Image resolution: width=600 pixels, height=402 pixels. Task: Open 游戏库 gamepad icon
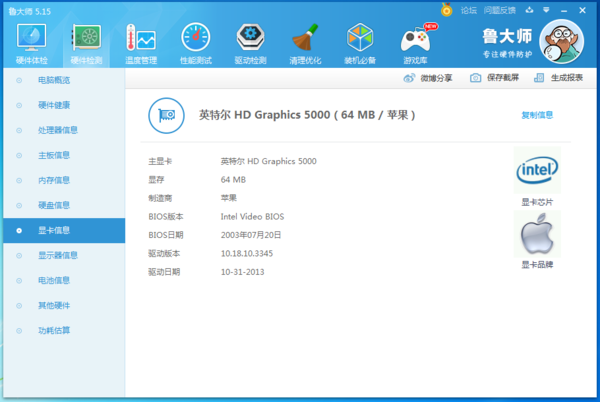tap(416, 38)
